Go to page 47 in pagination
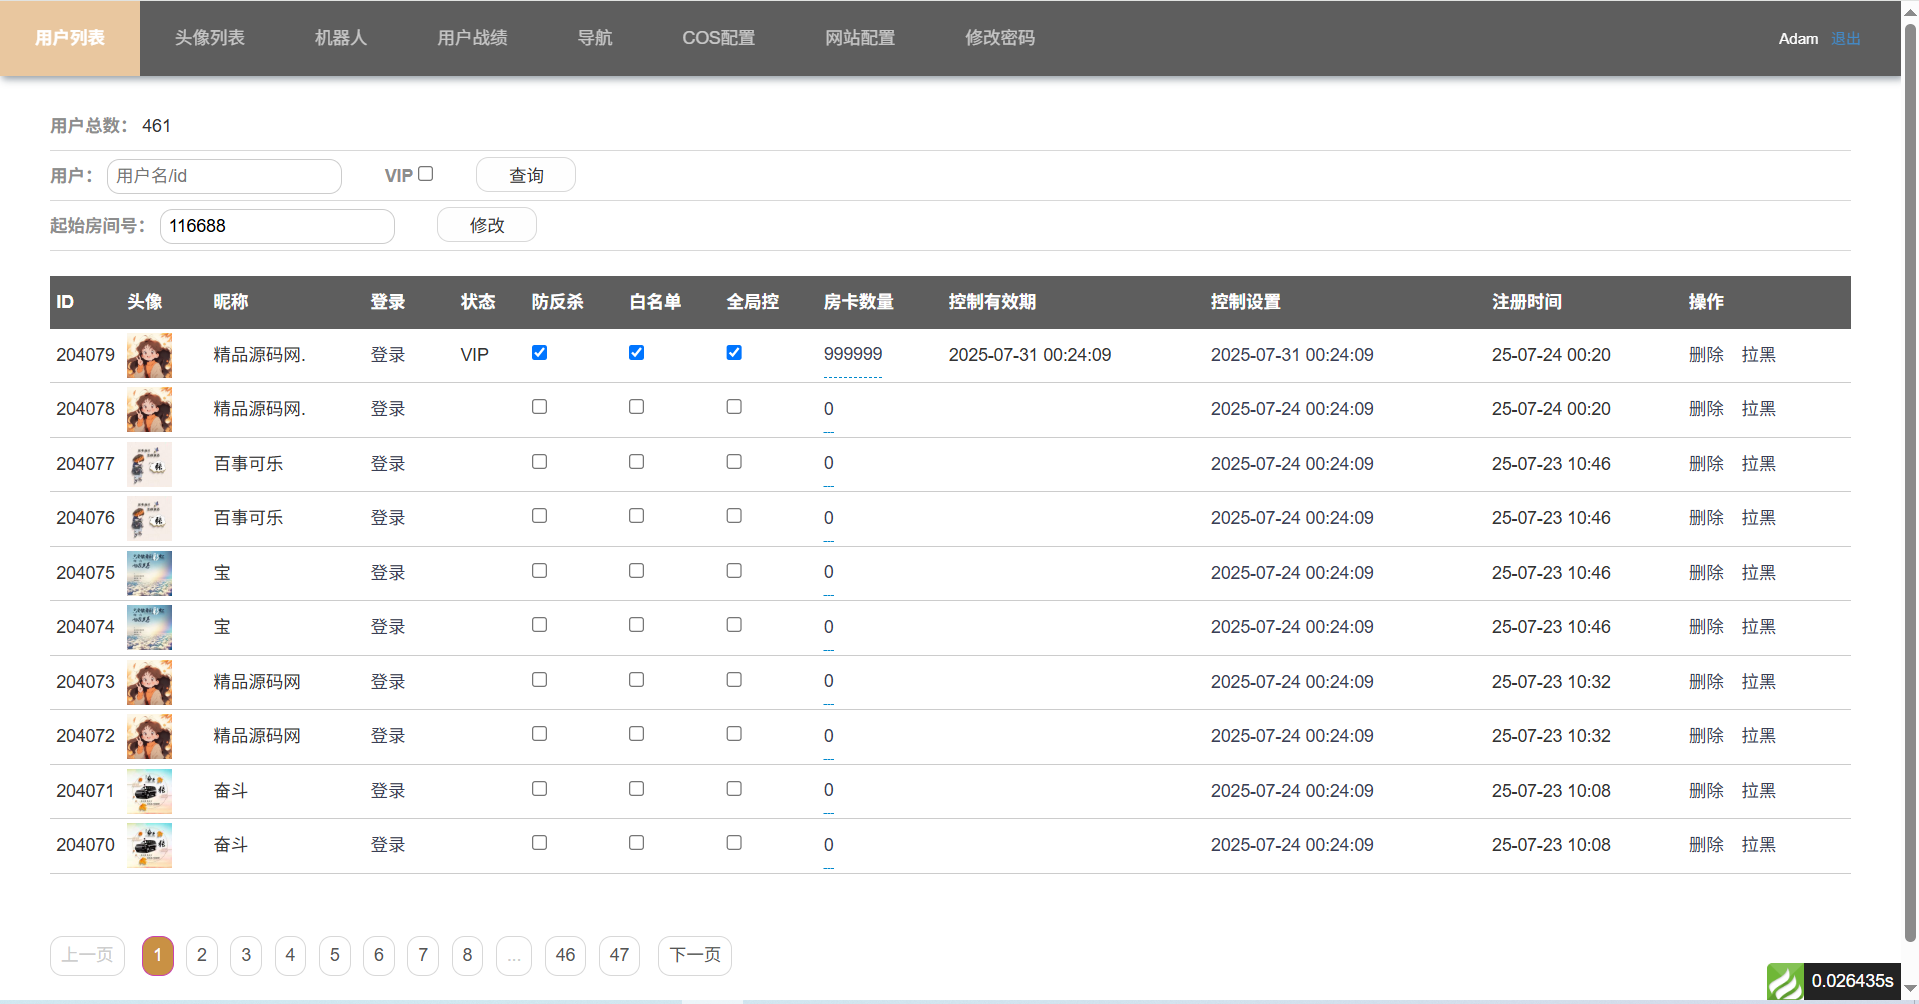This screenshot has width=1919, height=1004. pyautogui.click(x=619, y=955)
